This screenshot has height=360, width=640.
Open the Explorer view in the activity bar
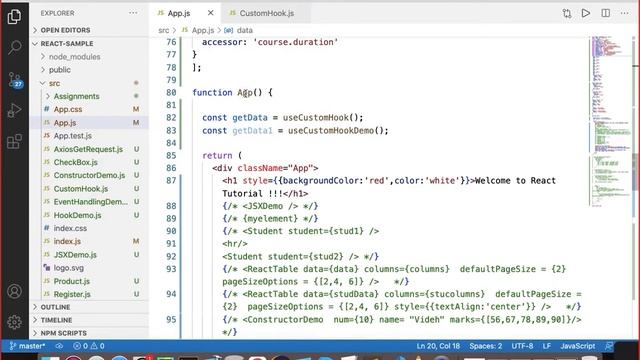point(14,17)
